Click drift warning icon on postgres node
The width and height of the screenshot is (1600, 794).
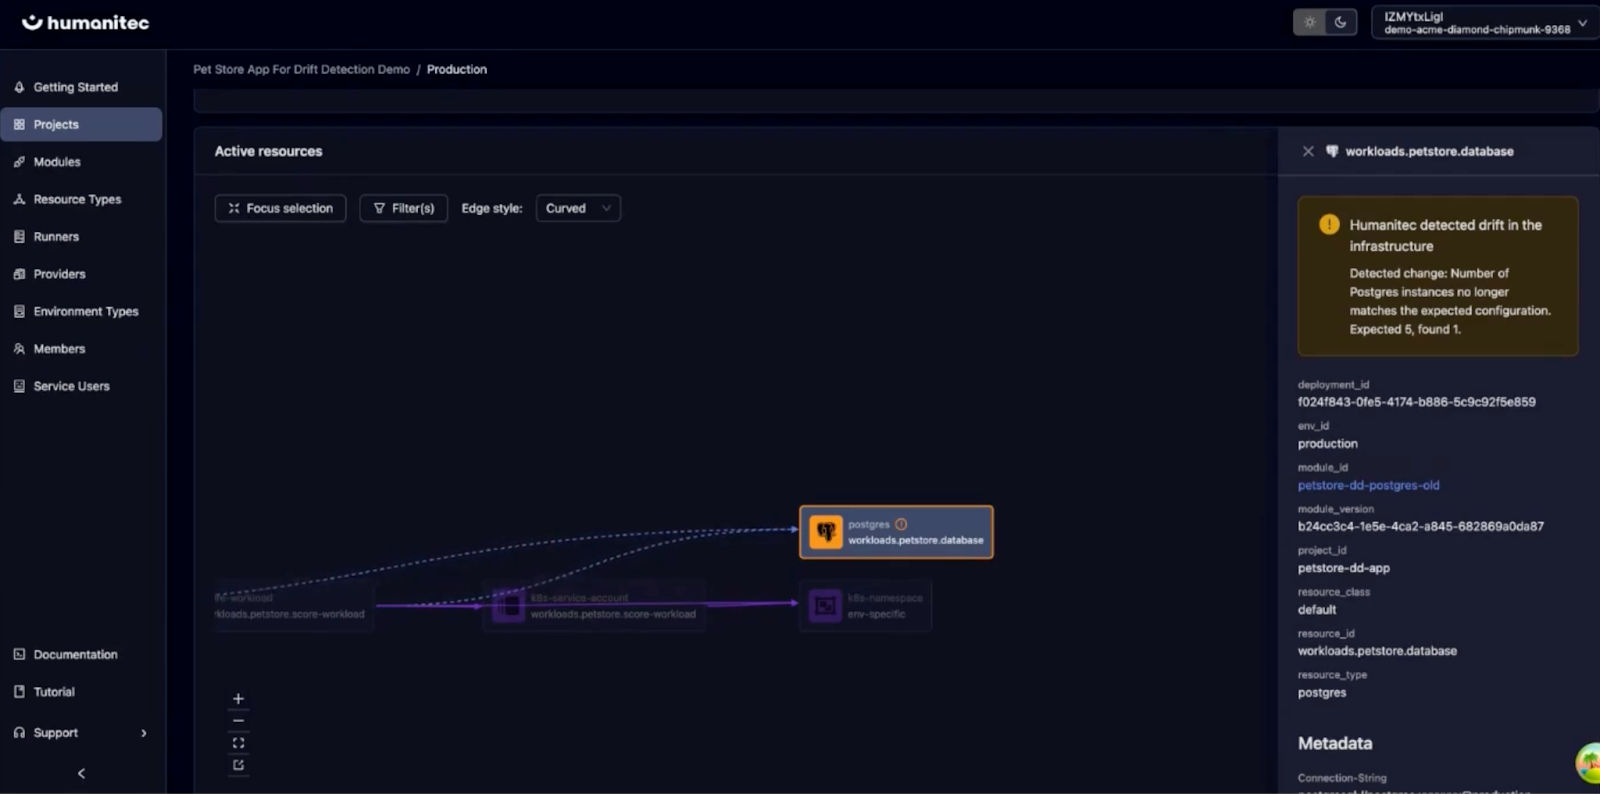coord(901,524)
